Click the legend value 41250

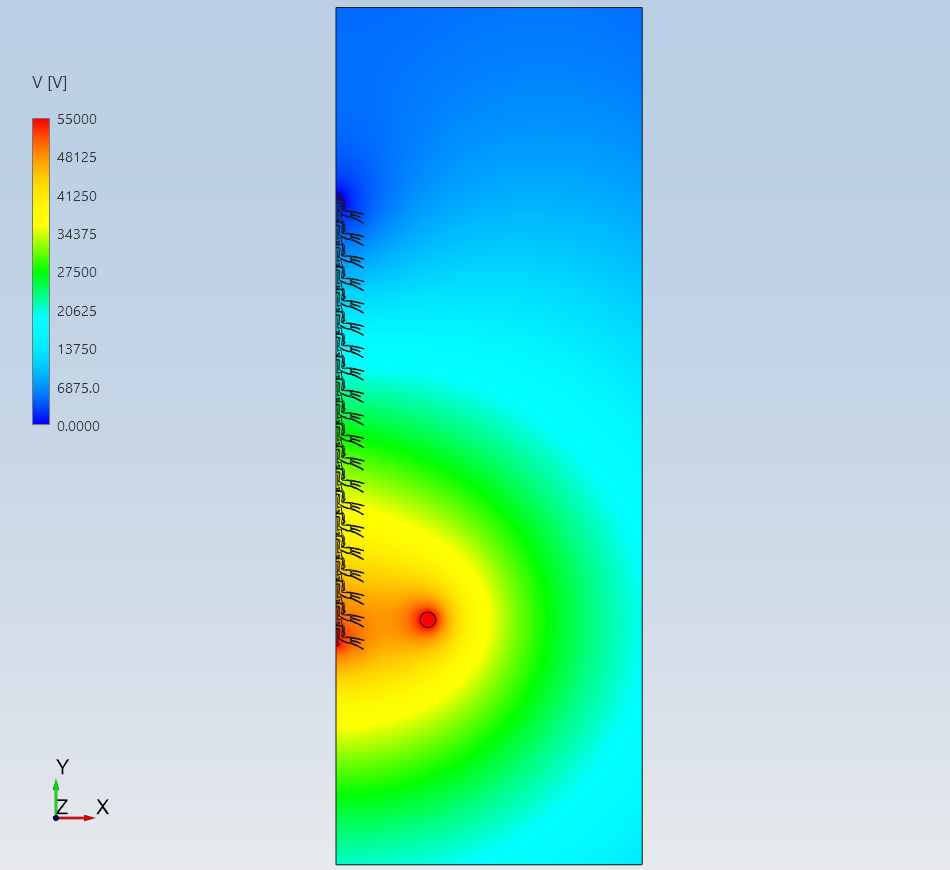[x=77, y=196]
